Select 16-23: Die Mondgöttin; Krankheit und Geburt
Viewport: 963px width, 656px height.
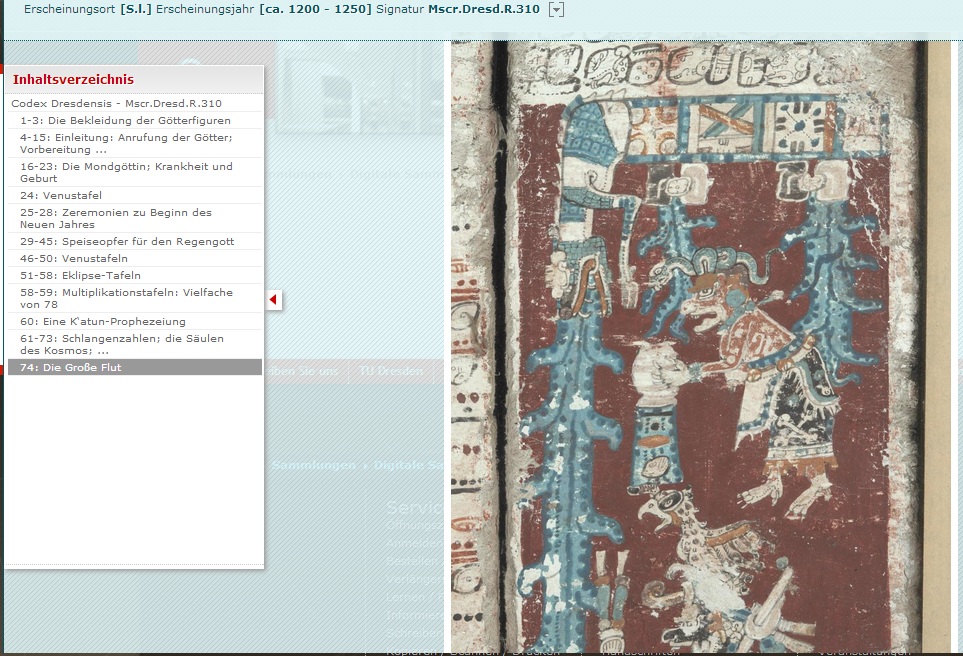click(x=126, y=172)
